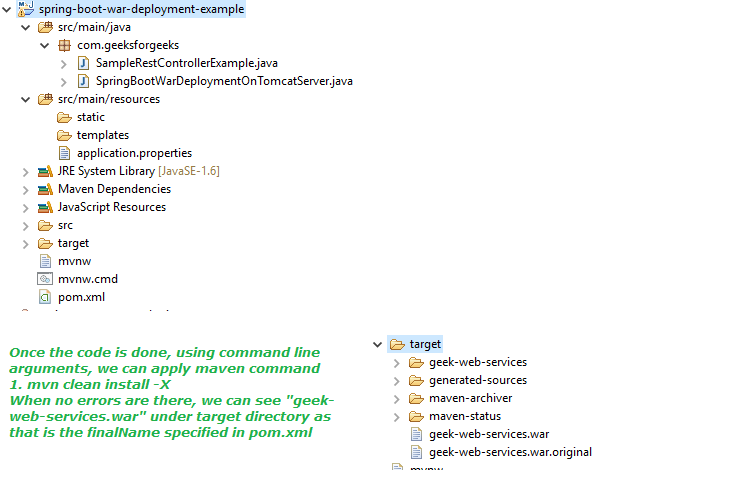Select JRE System Library [JavaSE-1.6] label
The image size is (750, 501).
139,171
